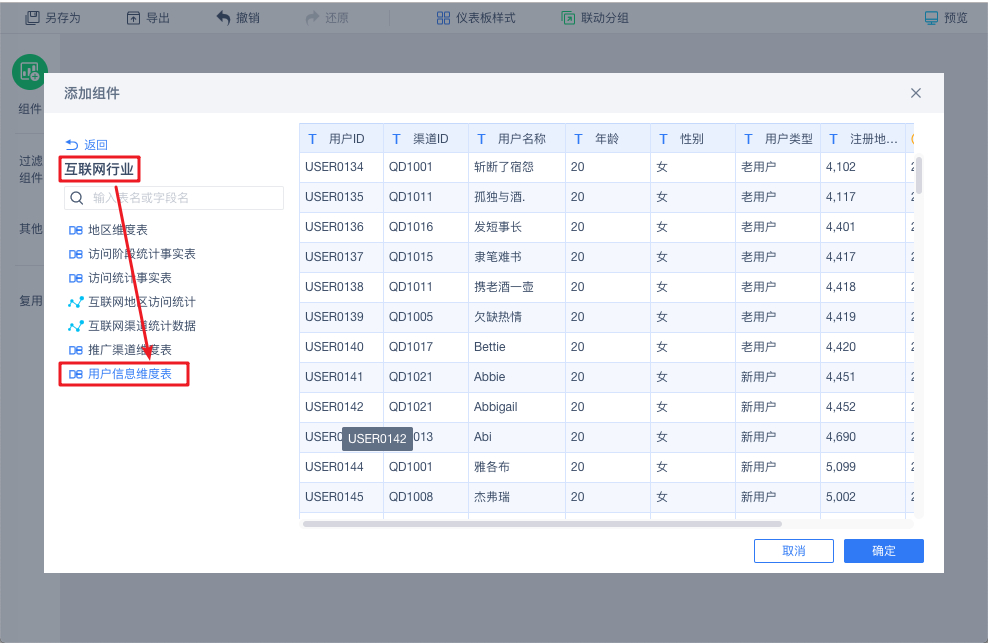Viewport: 988px width, 643px height.
Task: Click the type icon of 用户ID column
Action: coord(312,139)
